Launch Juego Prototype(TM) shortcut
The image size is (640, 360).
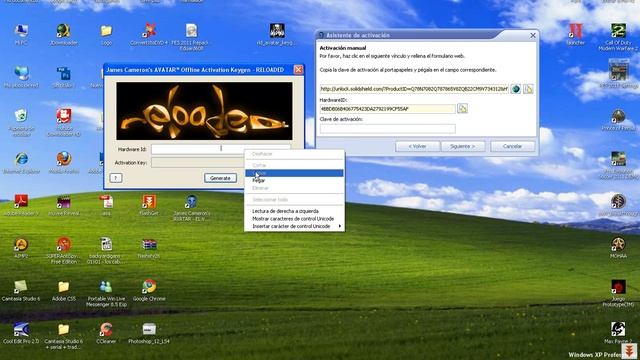coord(618,293)
